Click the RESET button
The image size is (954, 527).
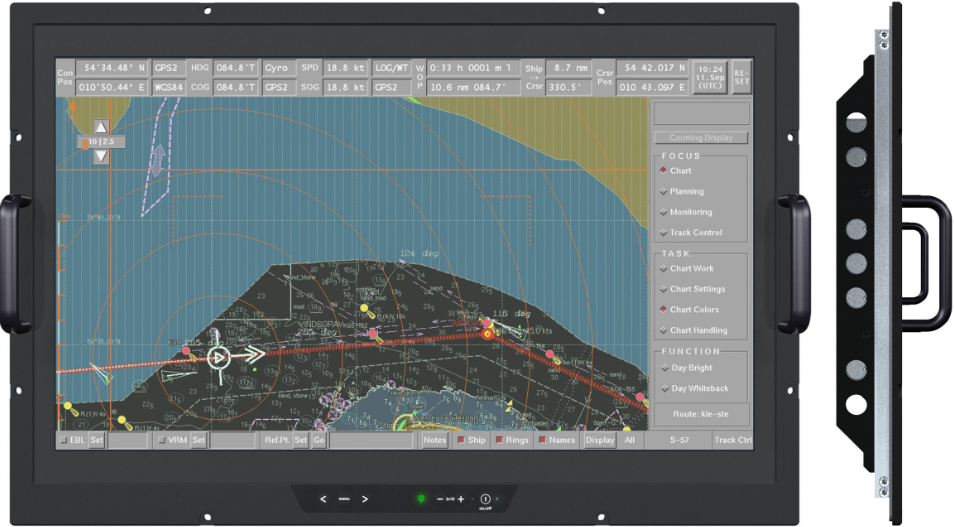click(x=742, y=77)
